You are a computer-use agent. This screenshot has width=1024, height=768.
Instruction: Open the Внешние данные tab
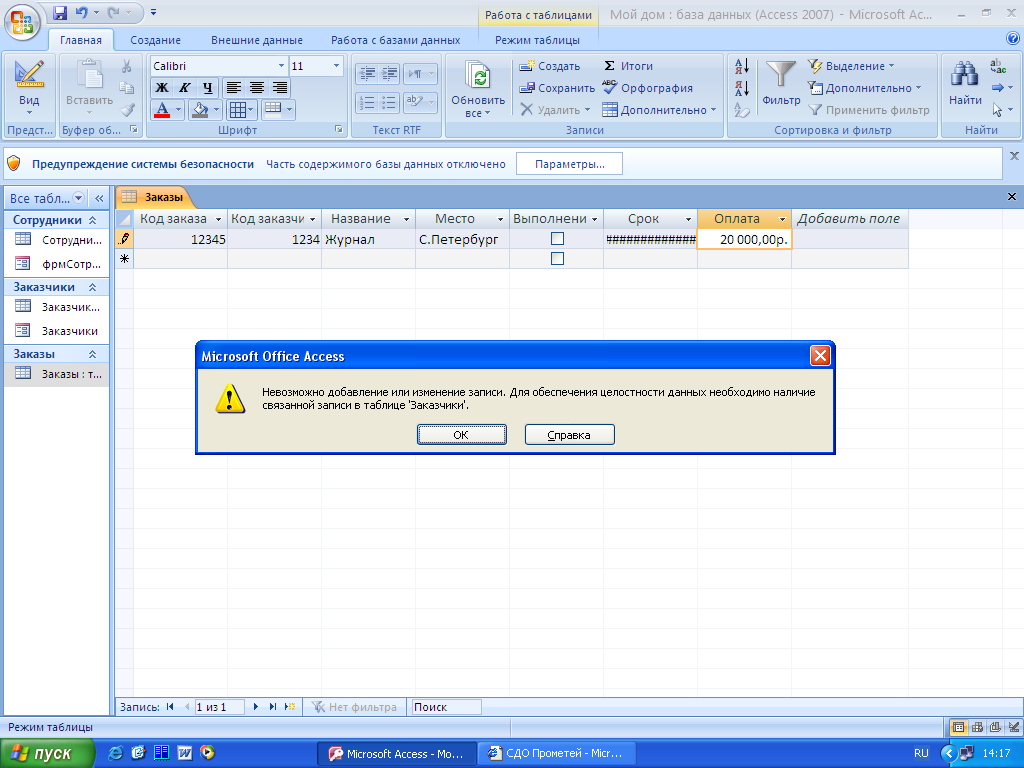[257, 40]
